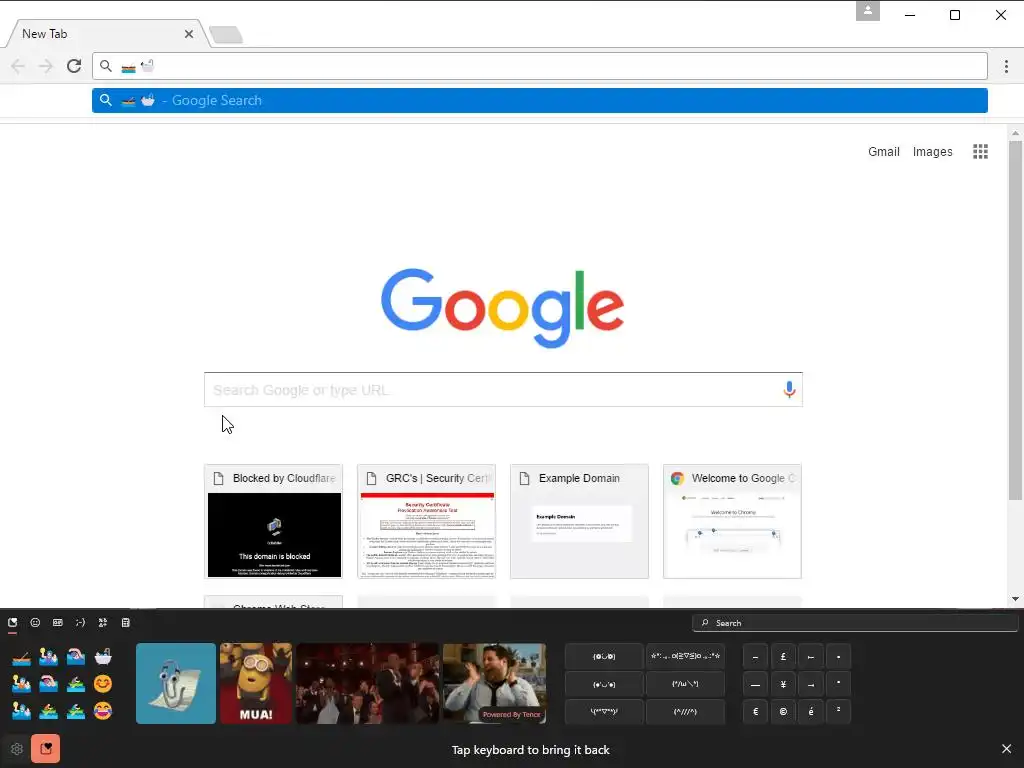Insert the canoe emoji

21,656
